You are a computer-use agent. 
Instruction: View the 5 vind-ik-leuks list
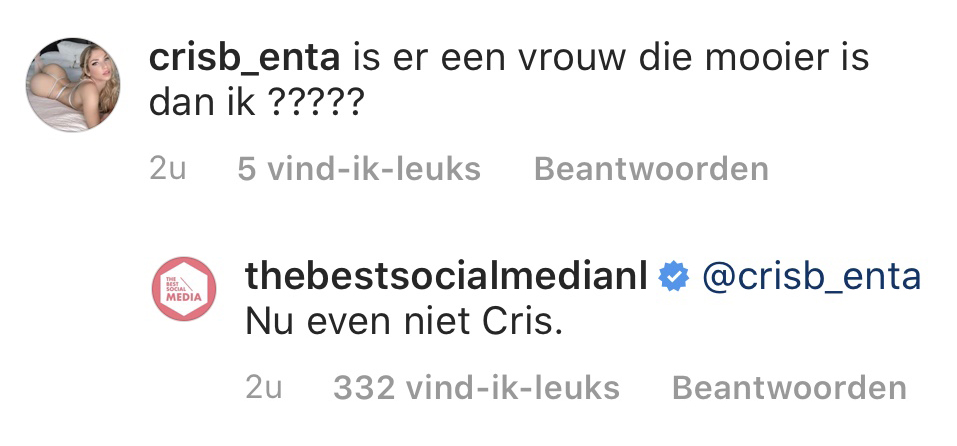coord(359,169)
